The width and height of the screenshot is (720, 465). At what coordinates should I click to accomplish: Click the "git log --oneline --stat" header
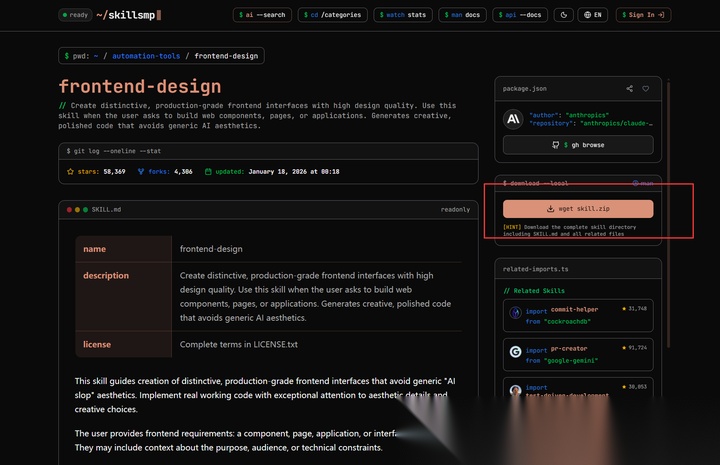[x=113, y=151]
